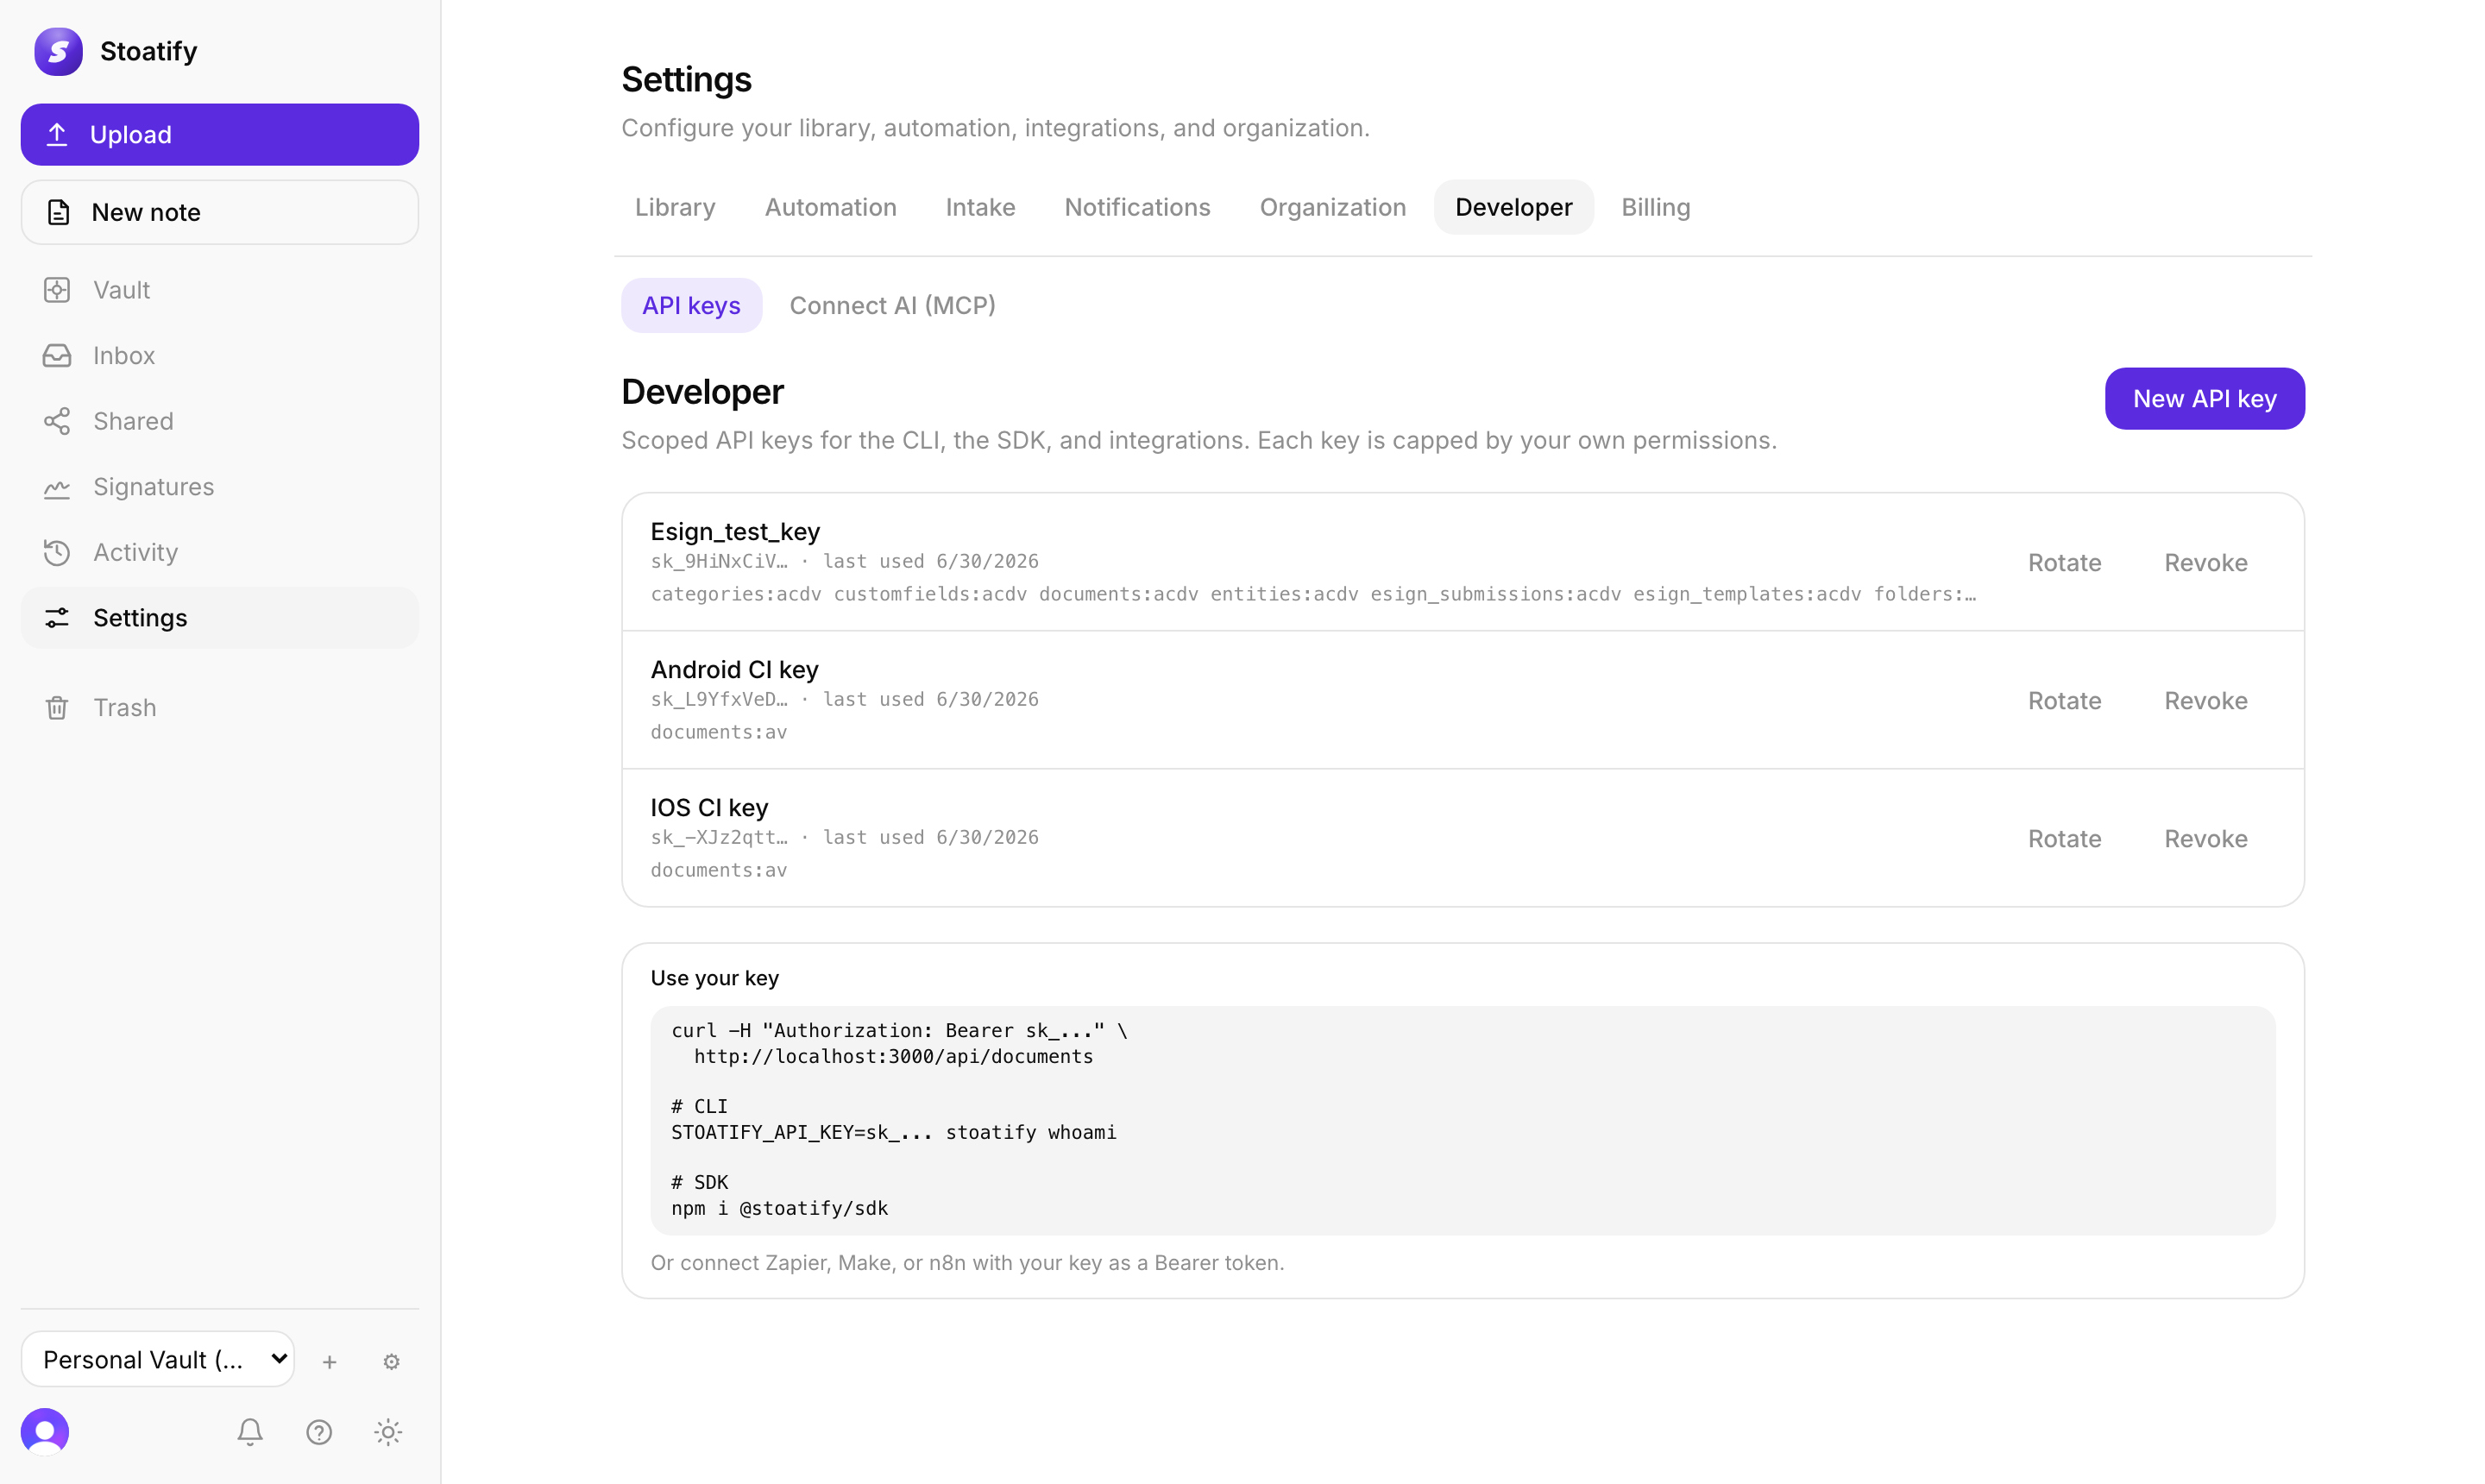Revoke the Android CI key

pos(2205,701)
